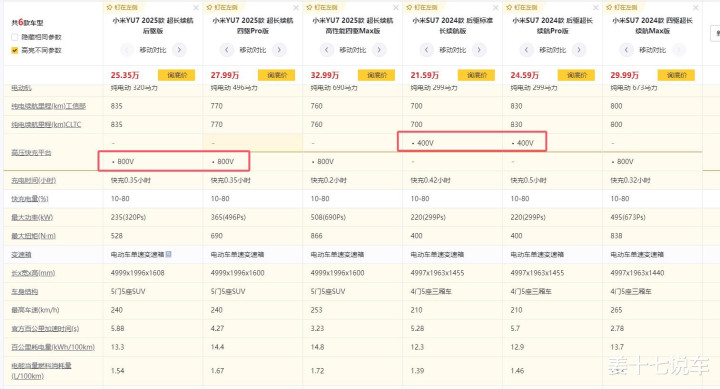
Task: Move 小米YU7 四驱Pro版 right with arrow
Action: 279,50
